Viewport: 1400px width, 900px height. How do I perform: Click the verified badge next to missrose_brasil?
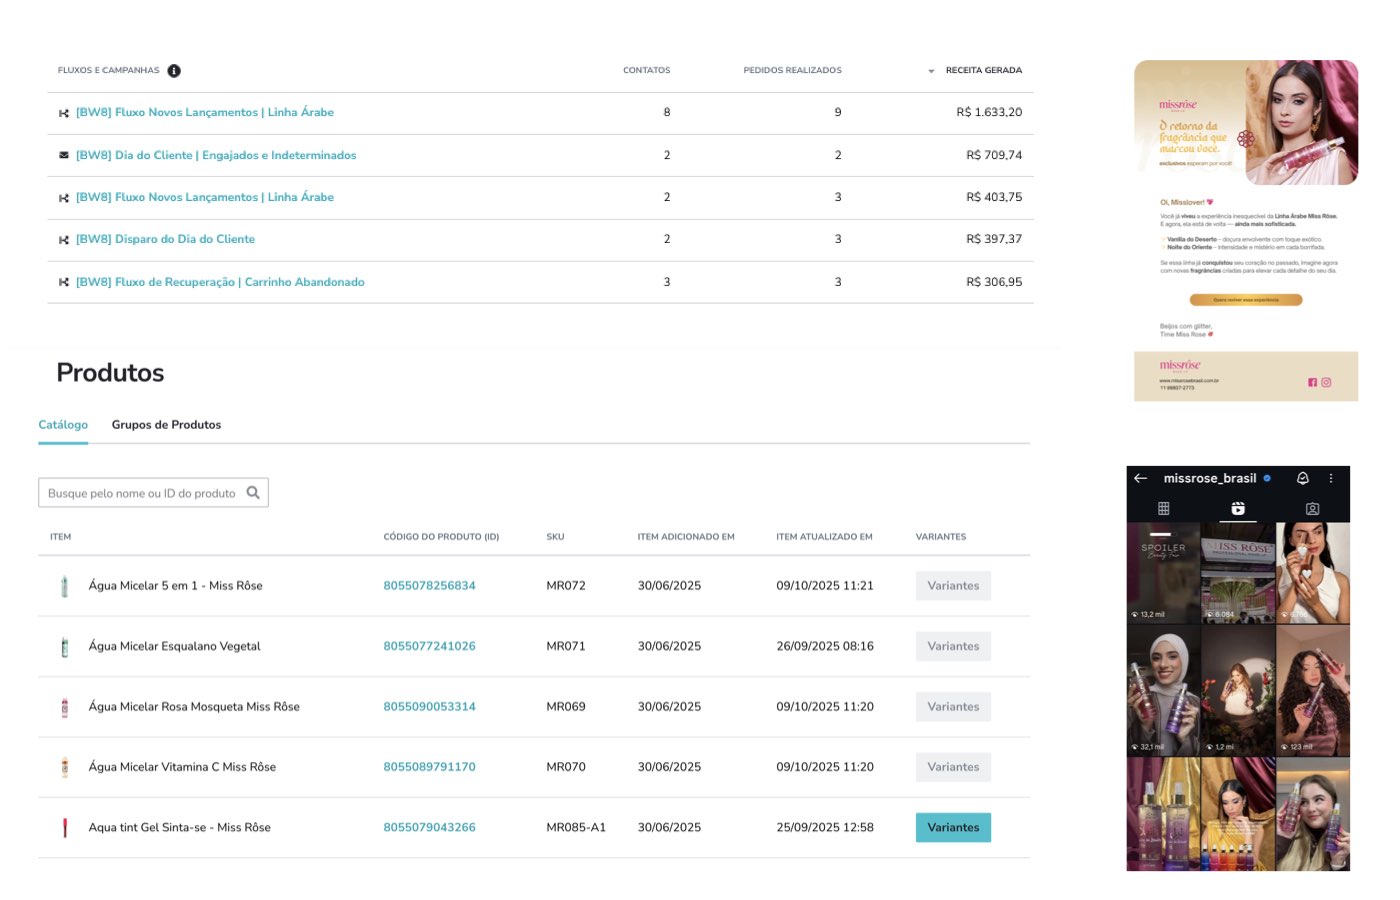pos(1267,478)
